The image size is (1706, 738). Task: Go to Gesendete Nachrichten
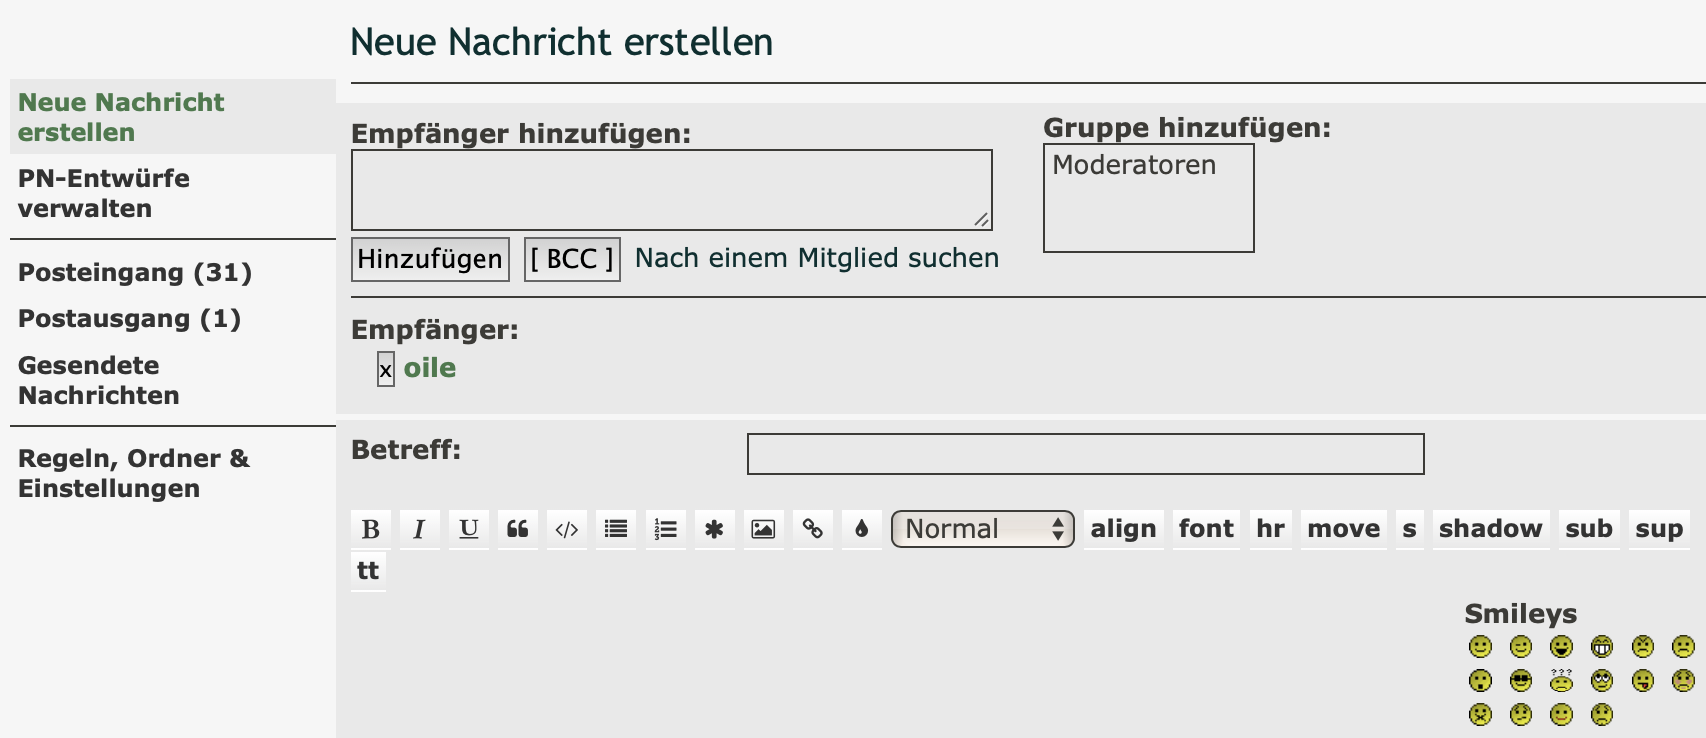pos(98,380)
